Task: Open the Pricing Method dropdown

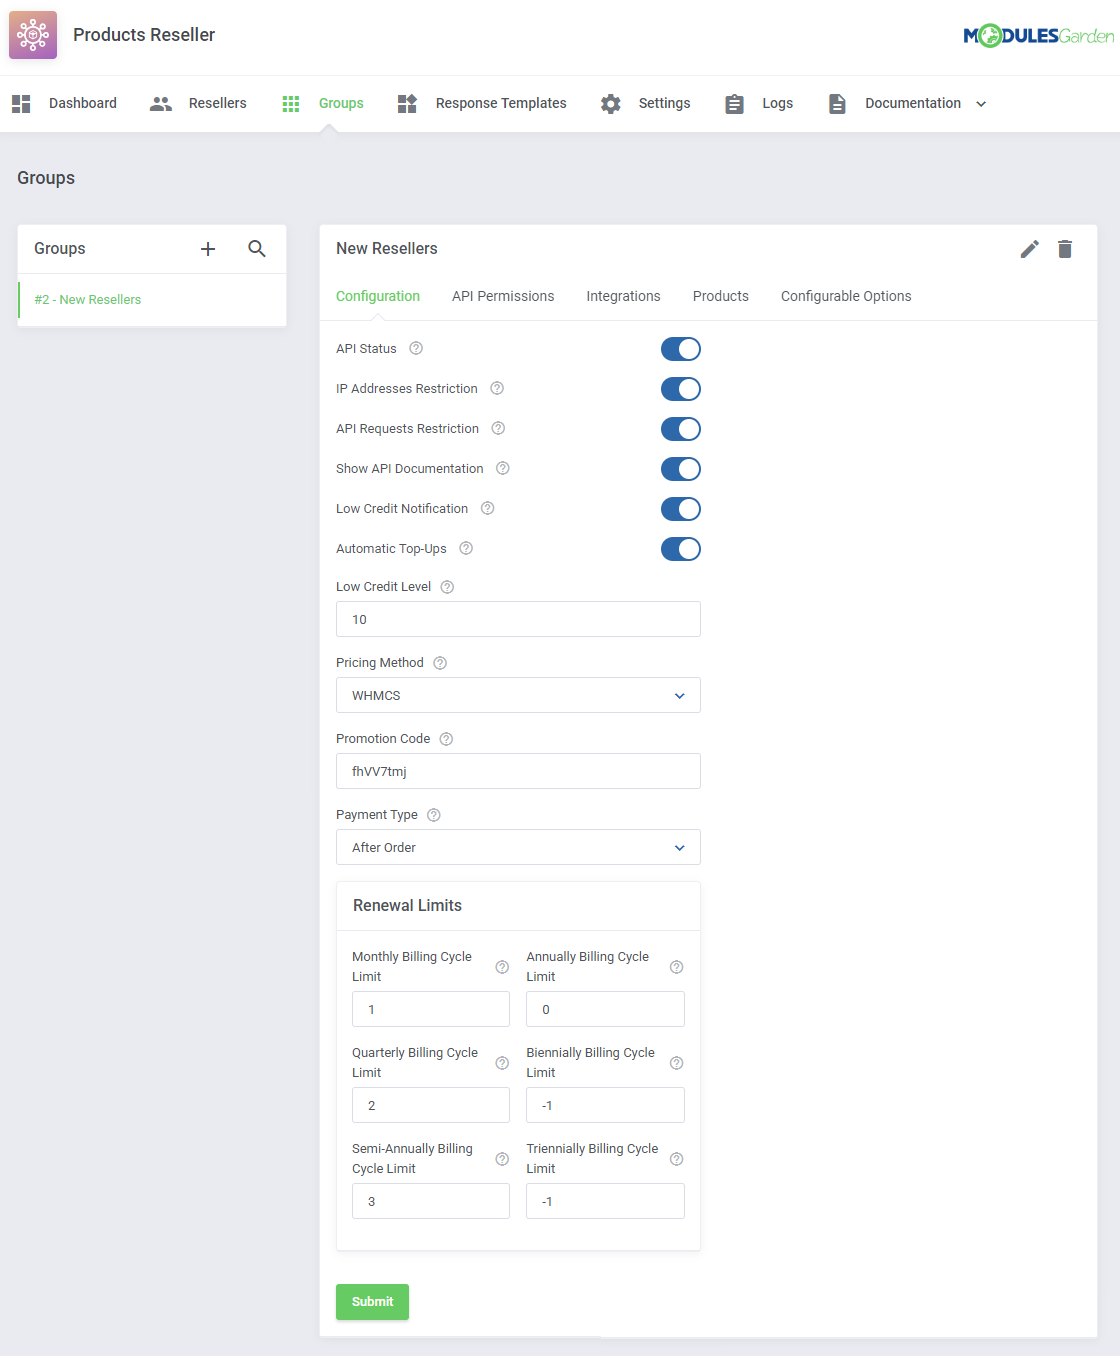Action: click(518, 695)
